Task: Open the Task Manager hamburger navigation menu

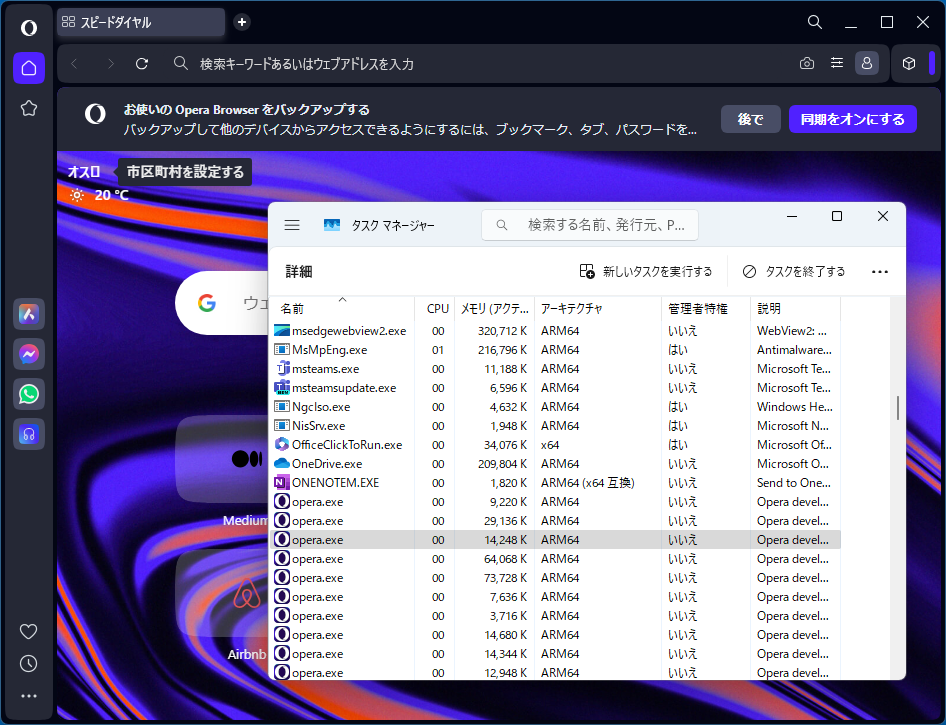Action: (292, 225)
